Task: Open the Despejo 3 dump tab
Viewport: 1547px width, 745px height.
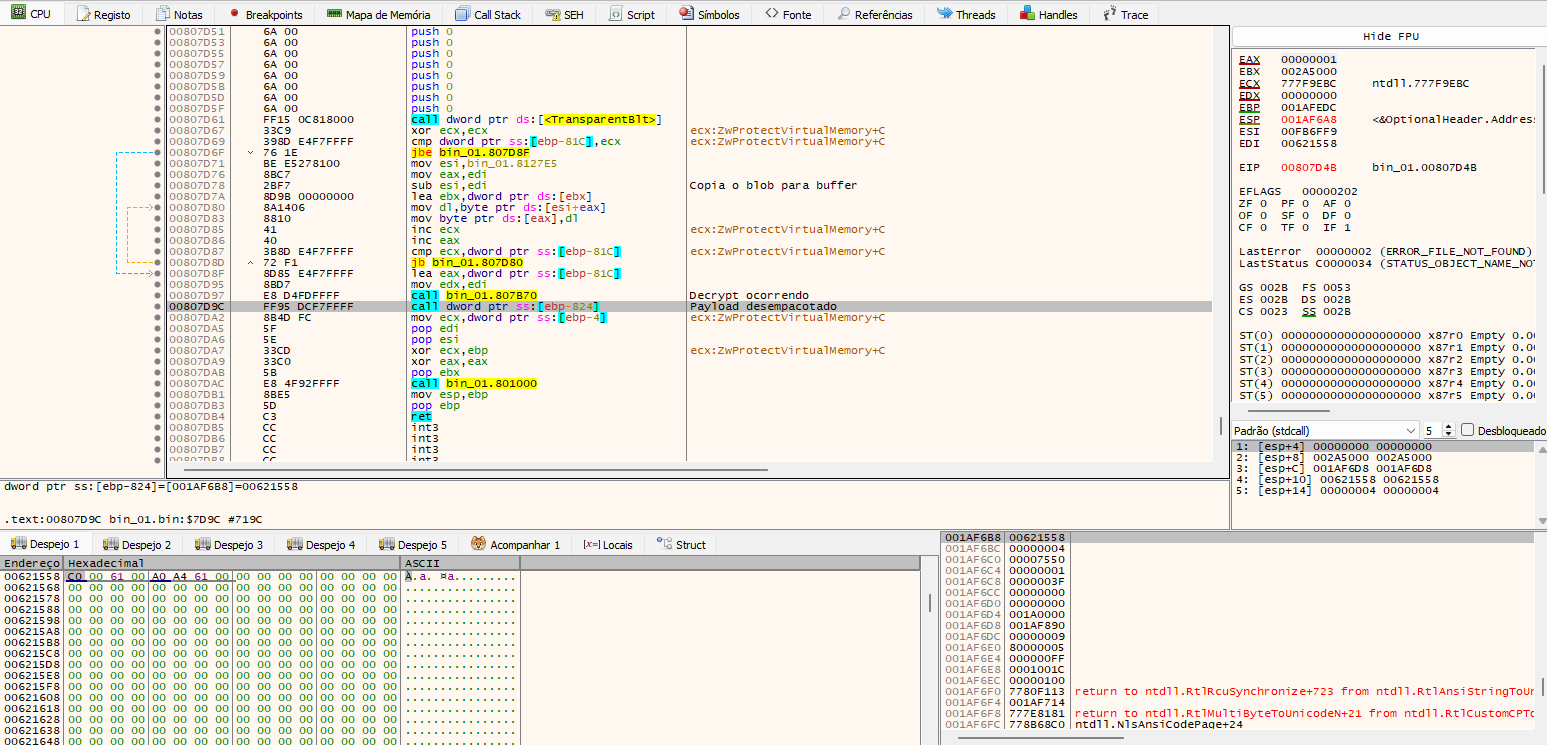Action: pos(229,544)
